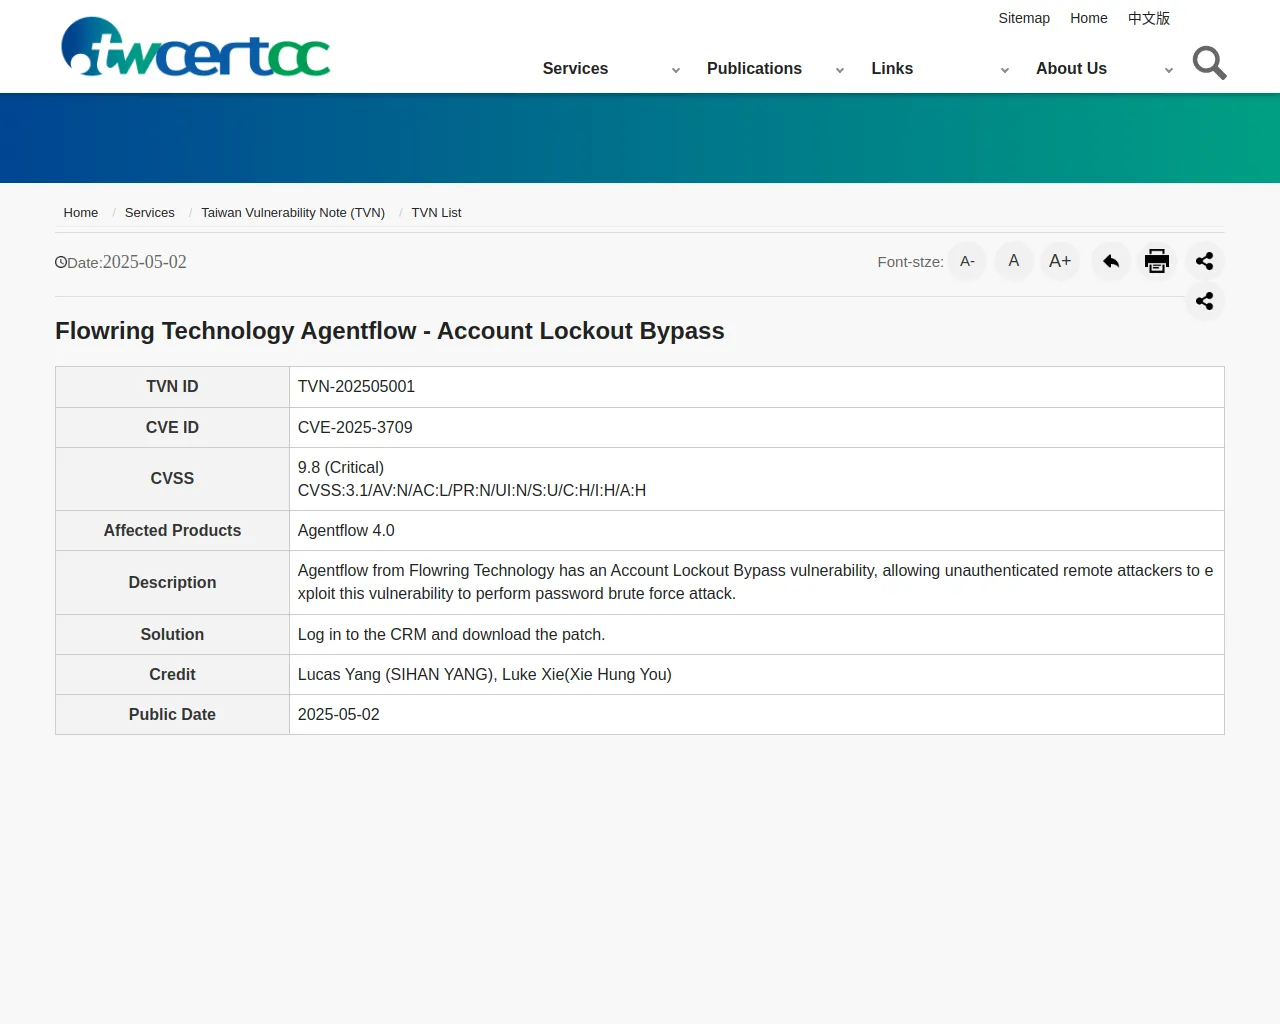
Task: Open the Services menu
Action: click(x=575, y=68)
